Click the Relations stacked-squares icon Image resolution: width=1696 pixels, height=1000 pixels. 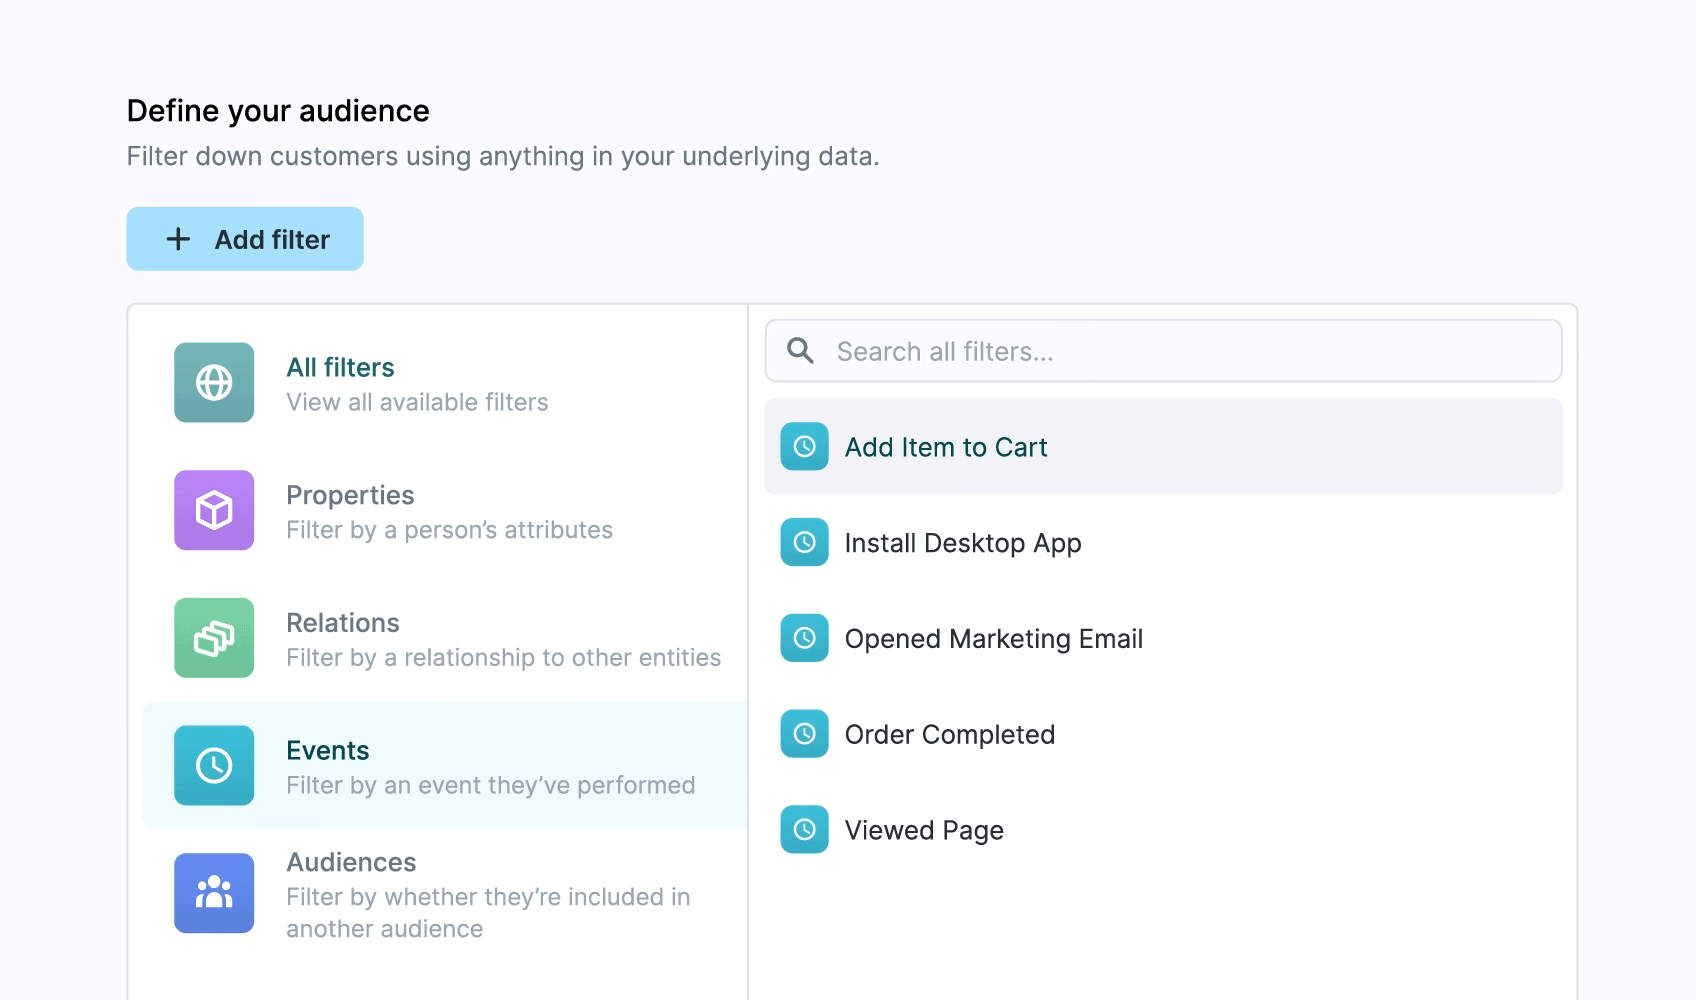(214, 638)
